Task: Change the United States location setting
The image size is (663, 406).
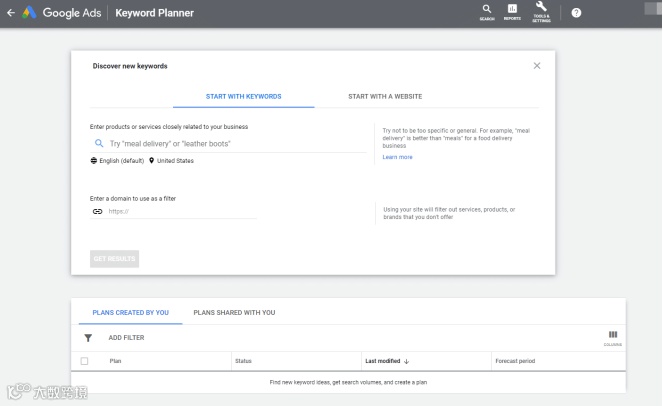Action: [172, 160]
